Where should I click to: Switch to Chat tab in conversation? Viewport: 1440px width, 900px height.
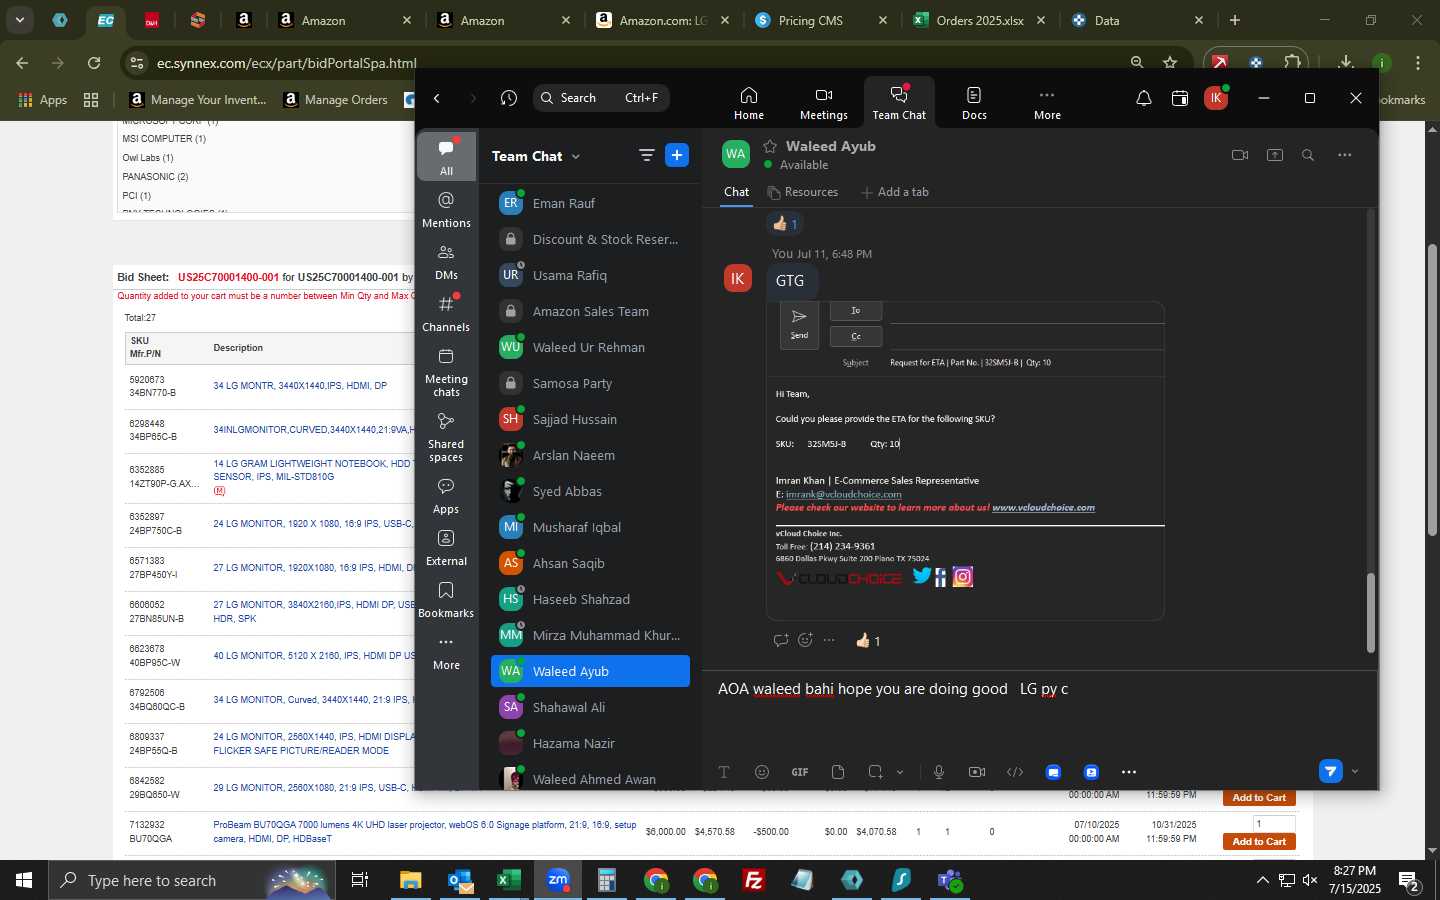[x=736, y=192]
